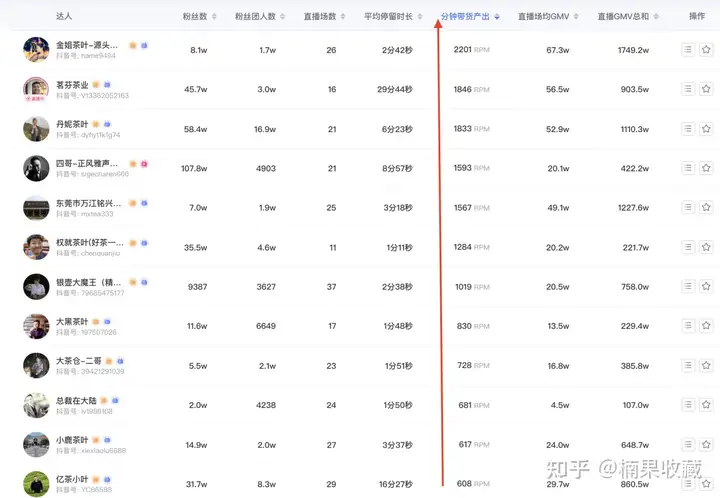This screenshot has width=720, height=498.
Task: Open the list icon for 大黑茶叶 row
Action: click(687, 325)
